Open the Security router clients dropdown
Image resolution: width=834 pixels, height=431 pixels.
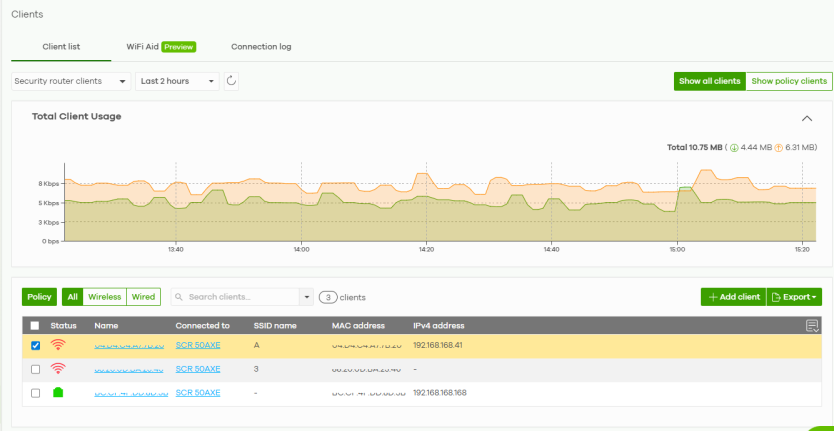coord(71,81)
